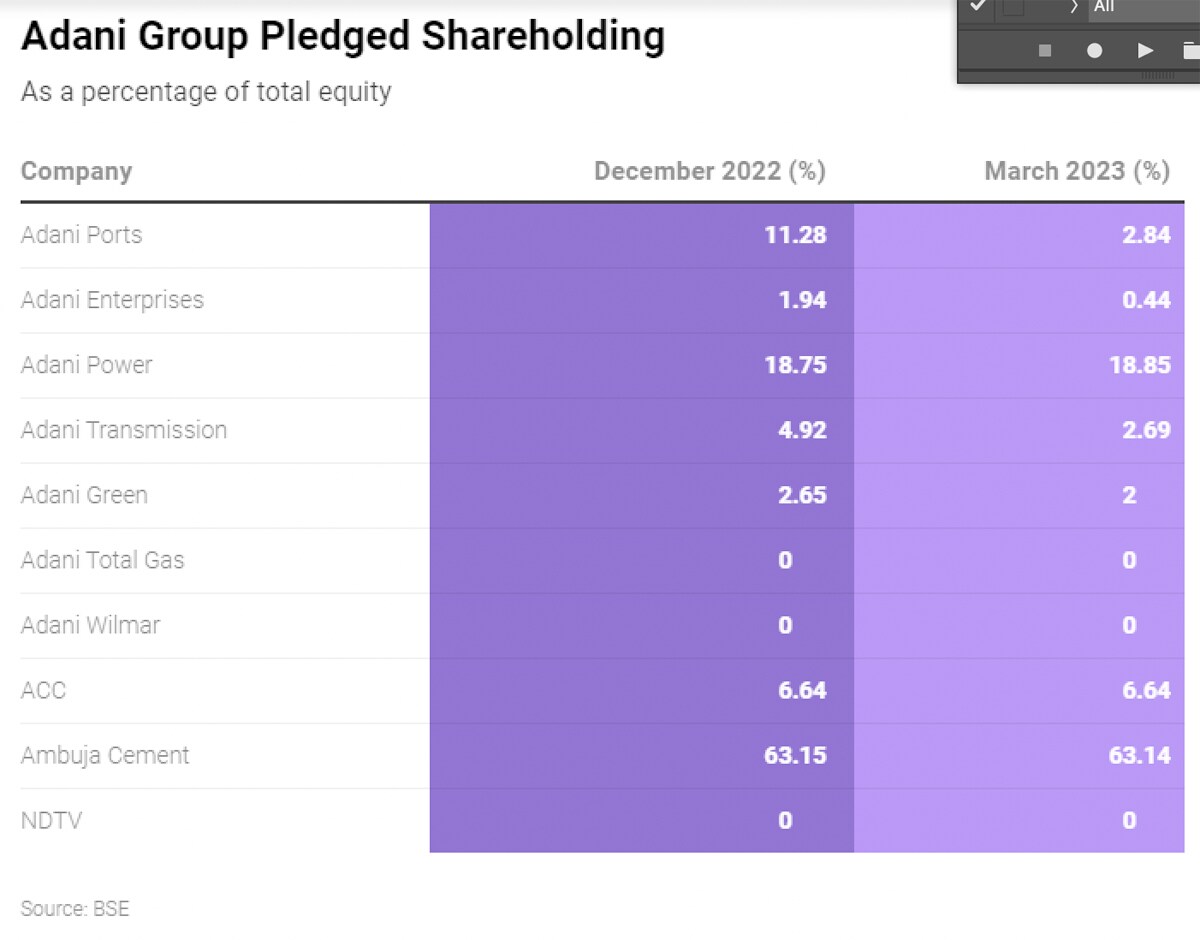Click the play action triangle

click(1145, 50)
